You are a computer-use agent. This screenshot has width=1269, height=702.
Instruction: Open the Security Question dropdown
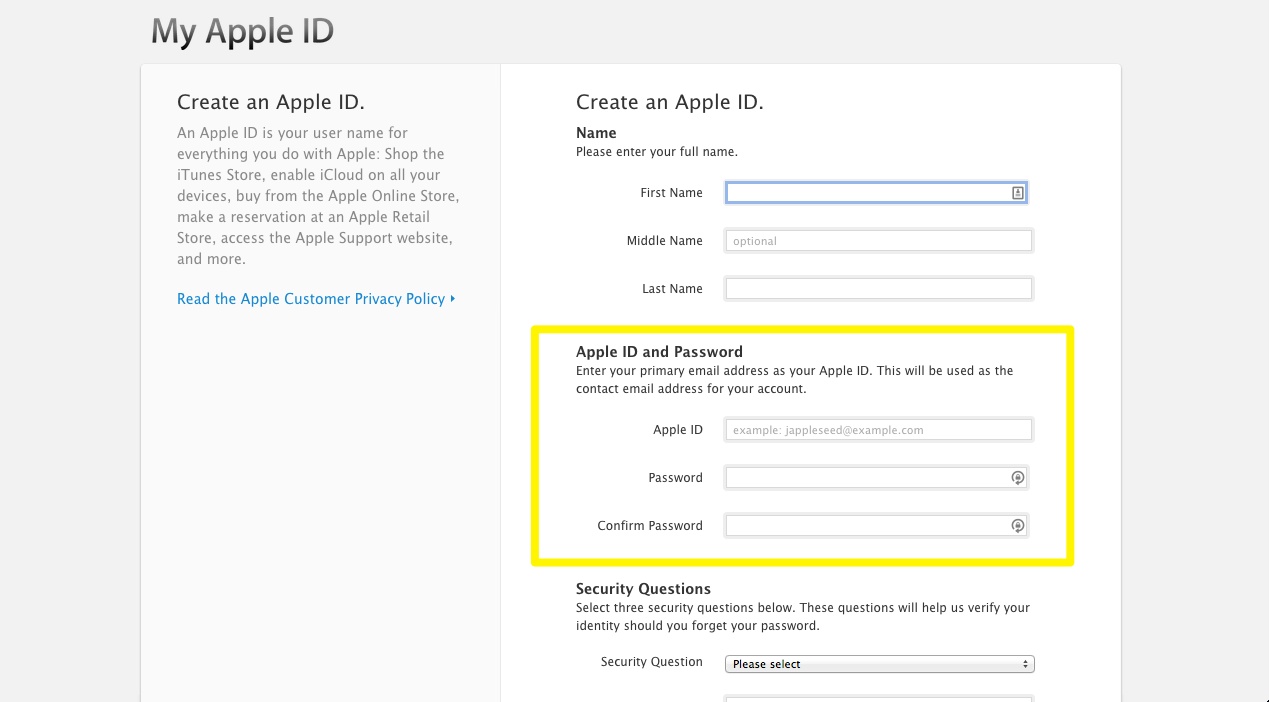[x=880, y=664]
